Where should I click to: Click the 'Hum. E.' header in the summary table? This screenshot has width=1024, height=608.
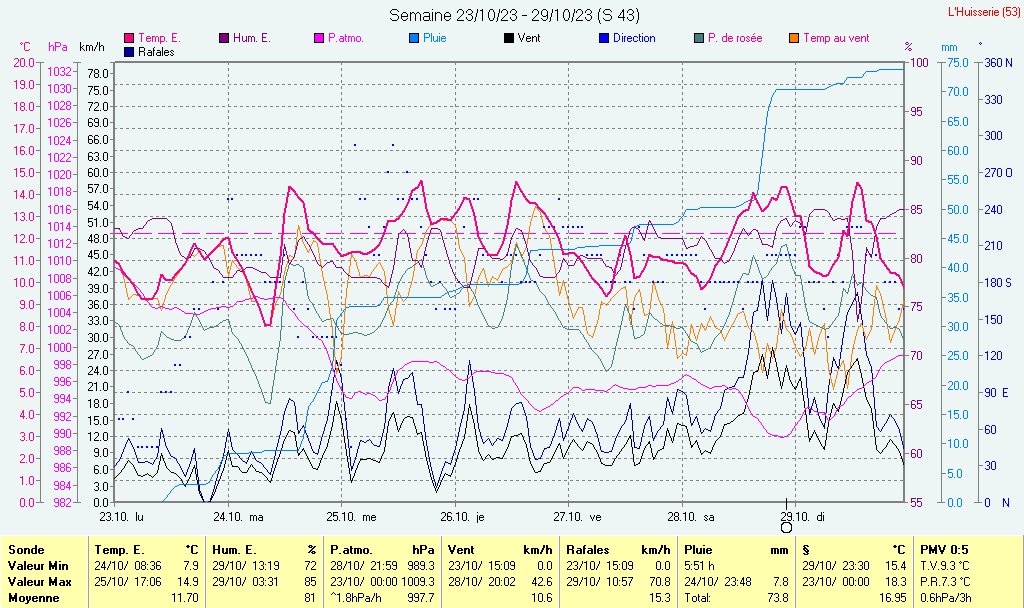[x=234, y=550]
